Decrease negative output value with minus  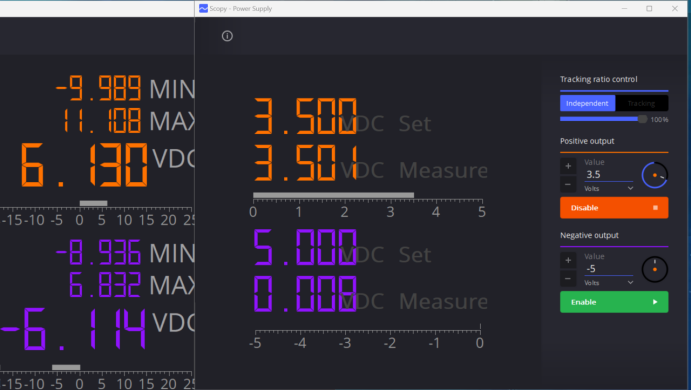coord(568,278)
